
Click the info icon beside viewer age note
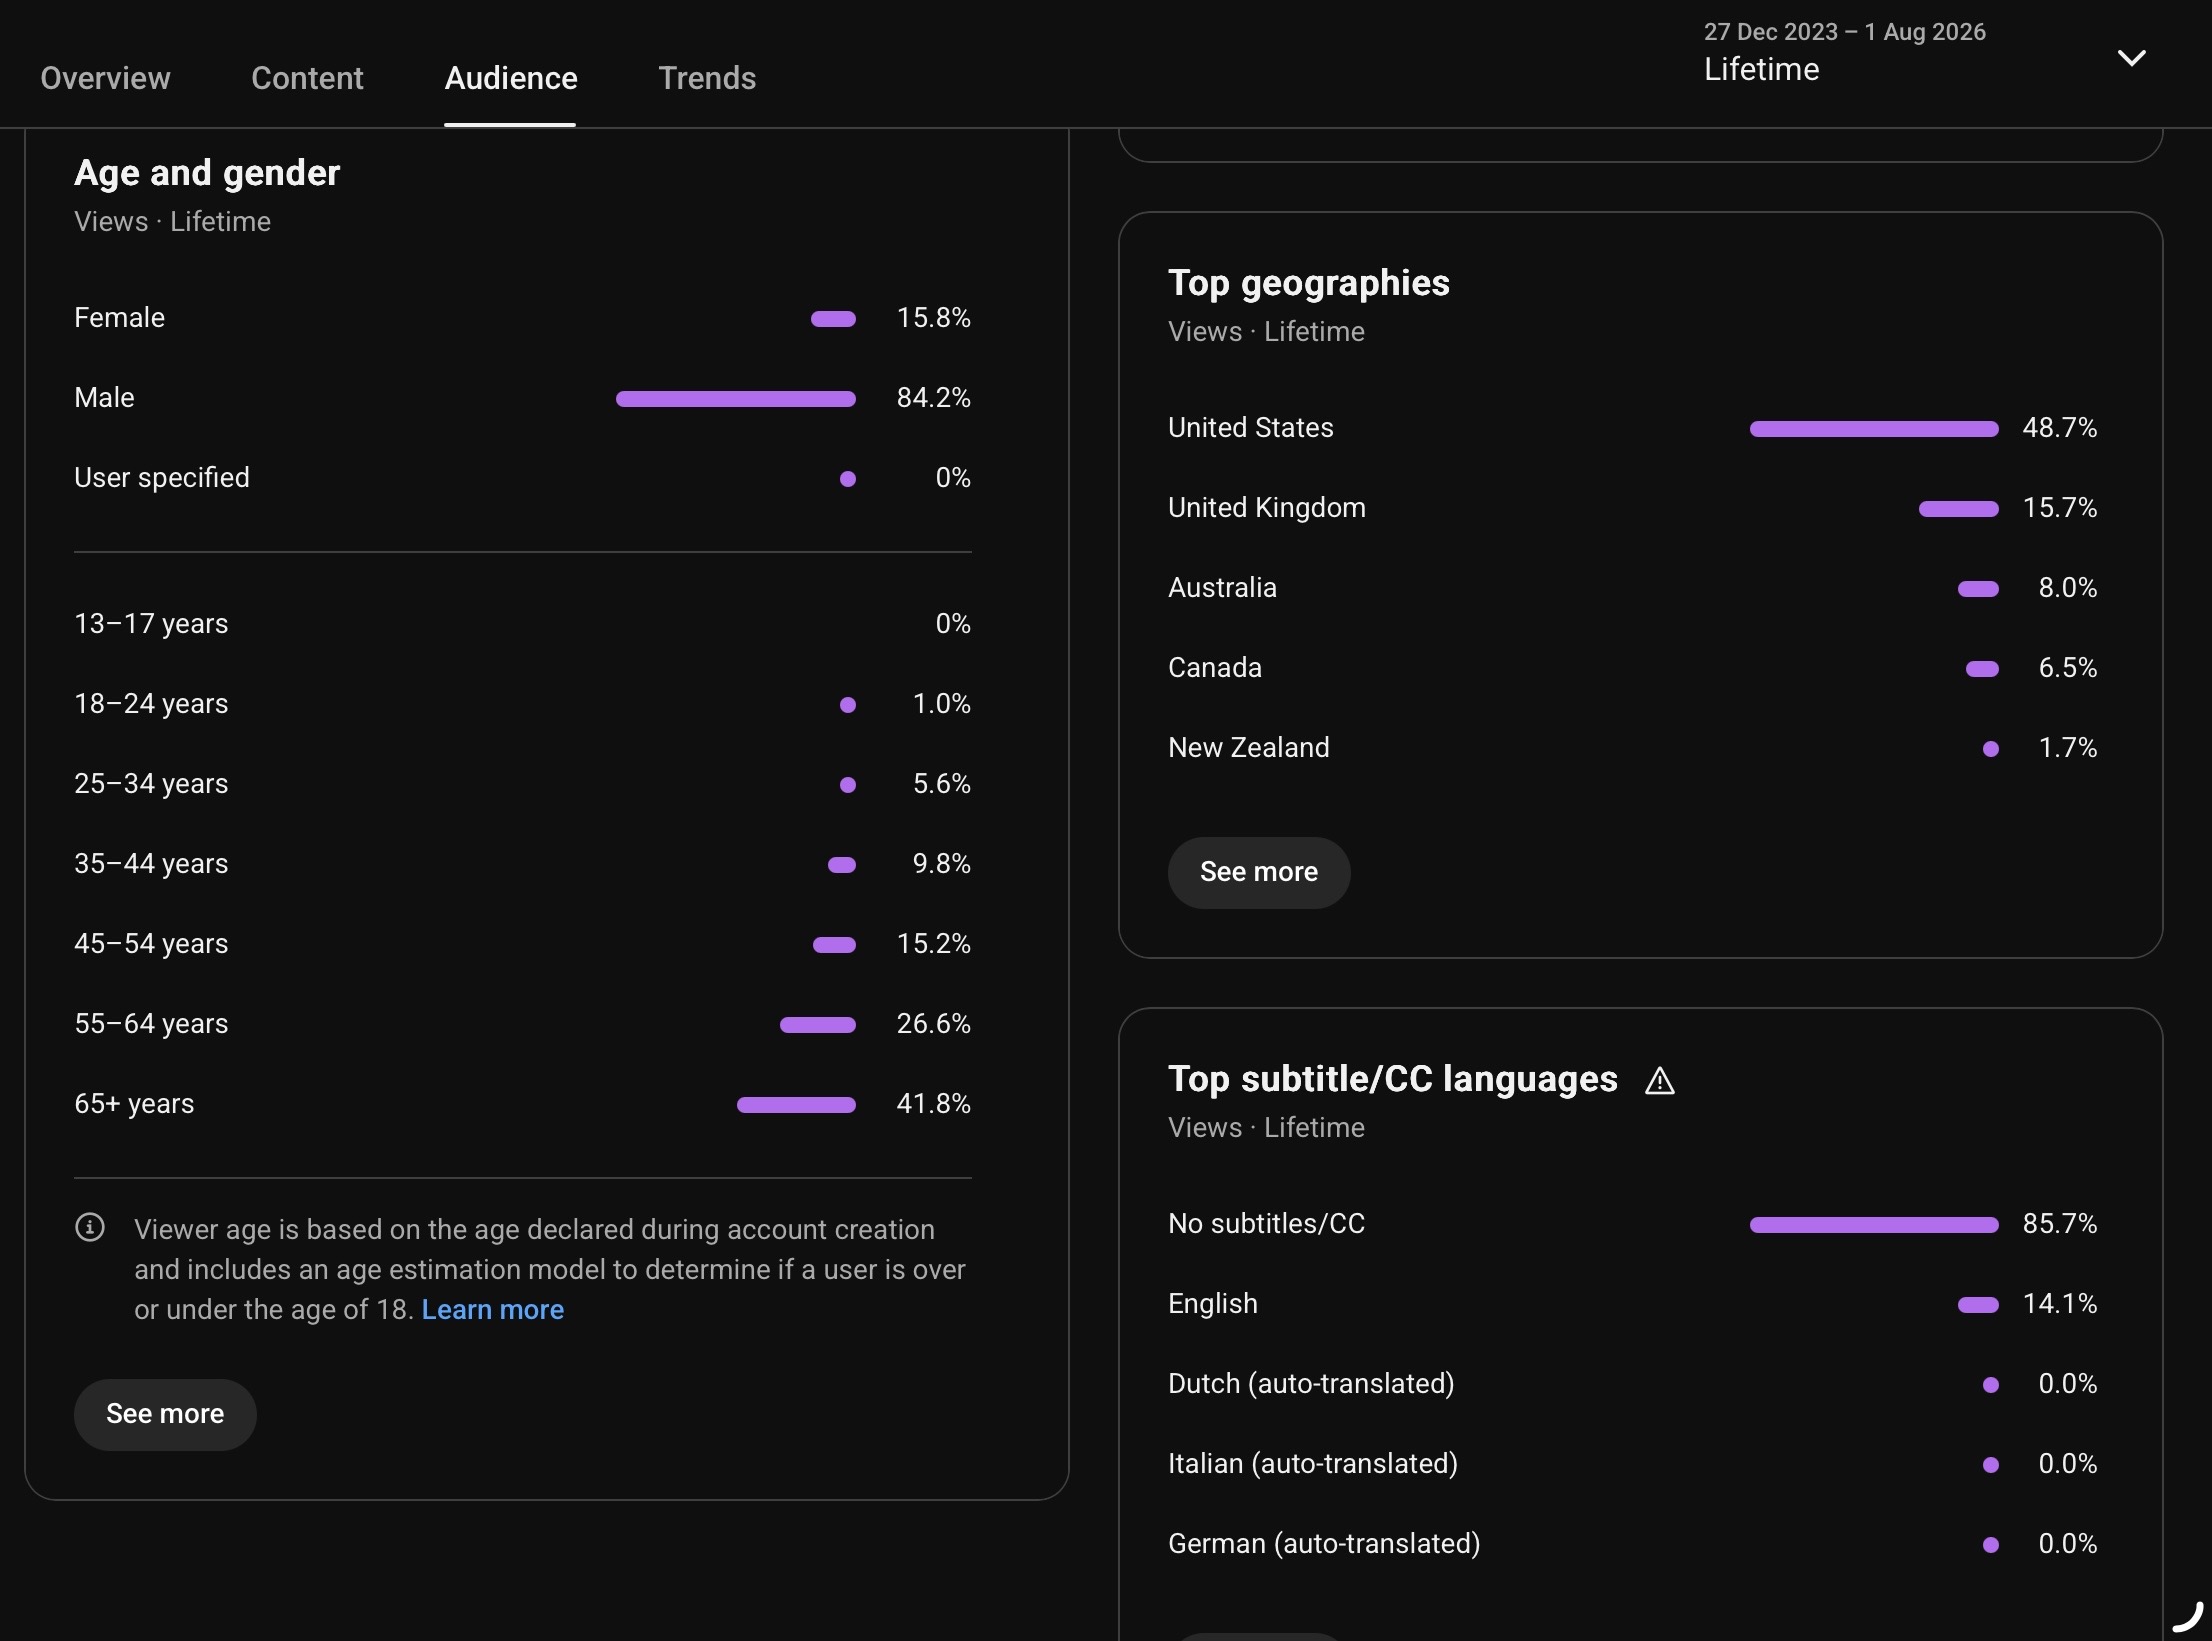[x=90, y=1227]
